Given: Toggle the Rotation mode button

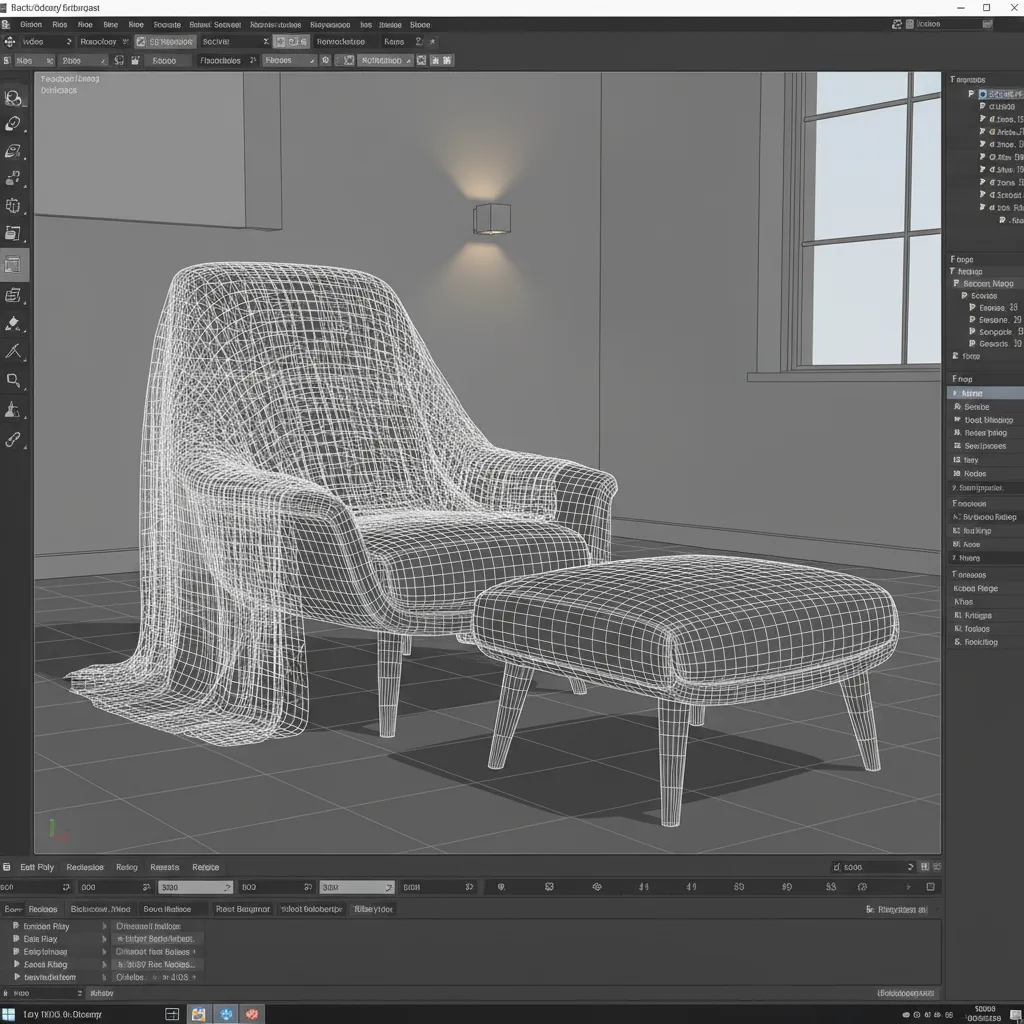Looking at the screenshot, I should click(385, 60).
